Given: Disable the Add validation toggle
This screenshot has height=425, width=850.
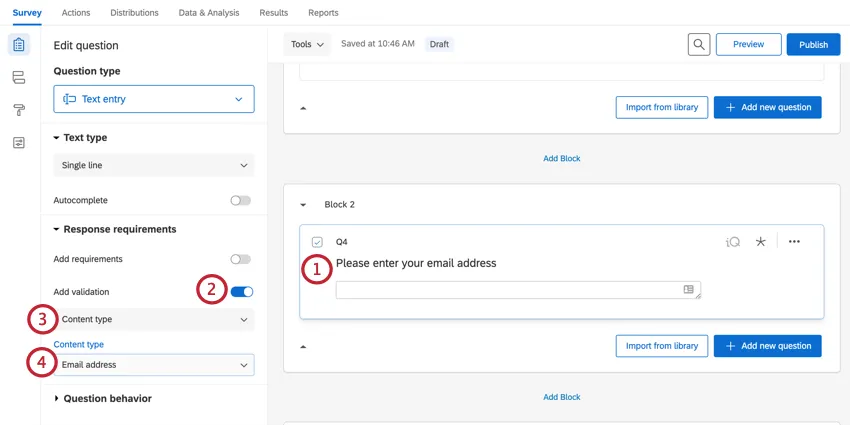Looking at the screenshot, I should (x=242, y=292).
